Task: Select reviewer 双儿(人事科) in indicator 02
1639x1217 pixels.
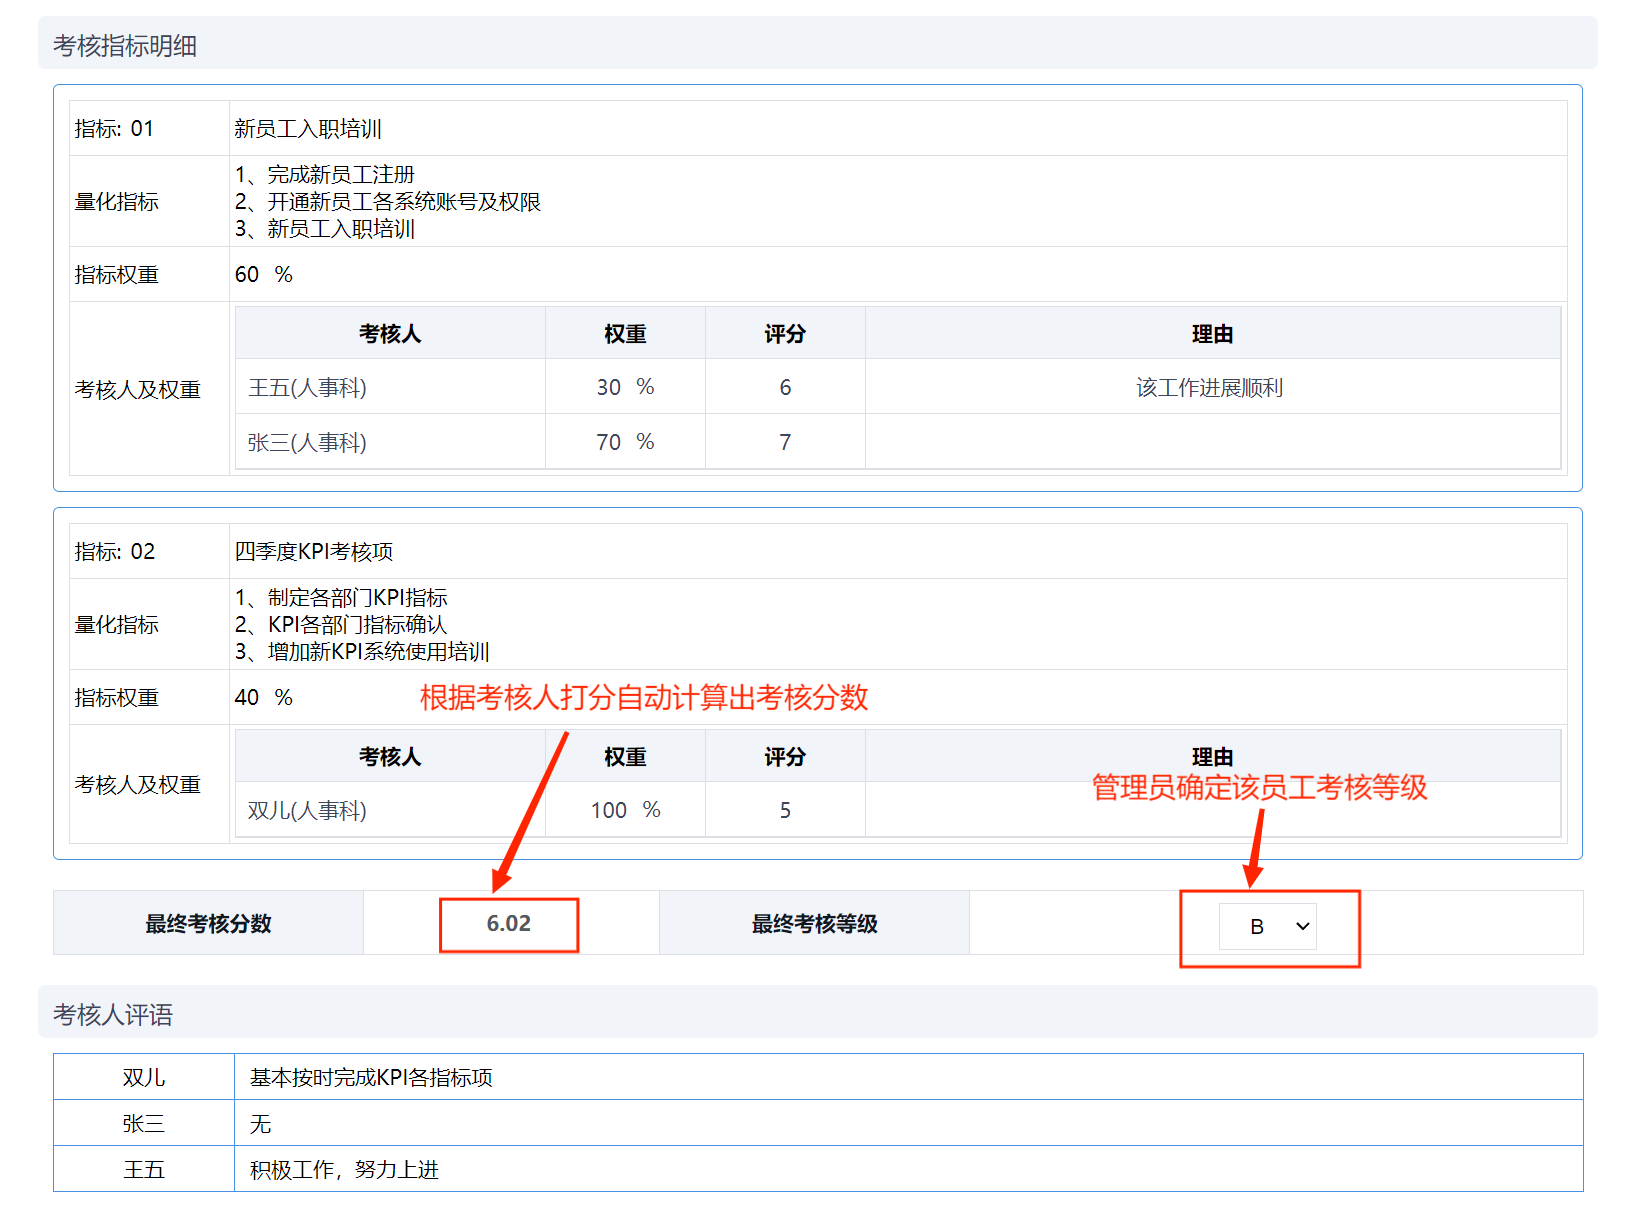Action: pos(307,810)
